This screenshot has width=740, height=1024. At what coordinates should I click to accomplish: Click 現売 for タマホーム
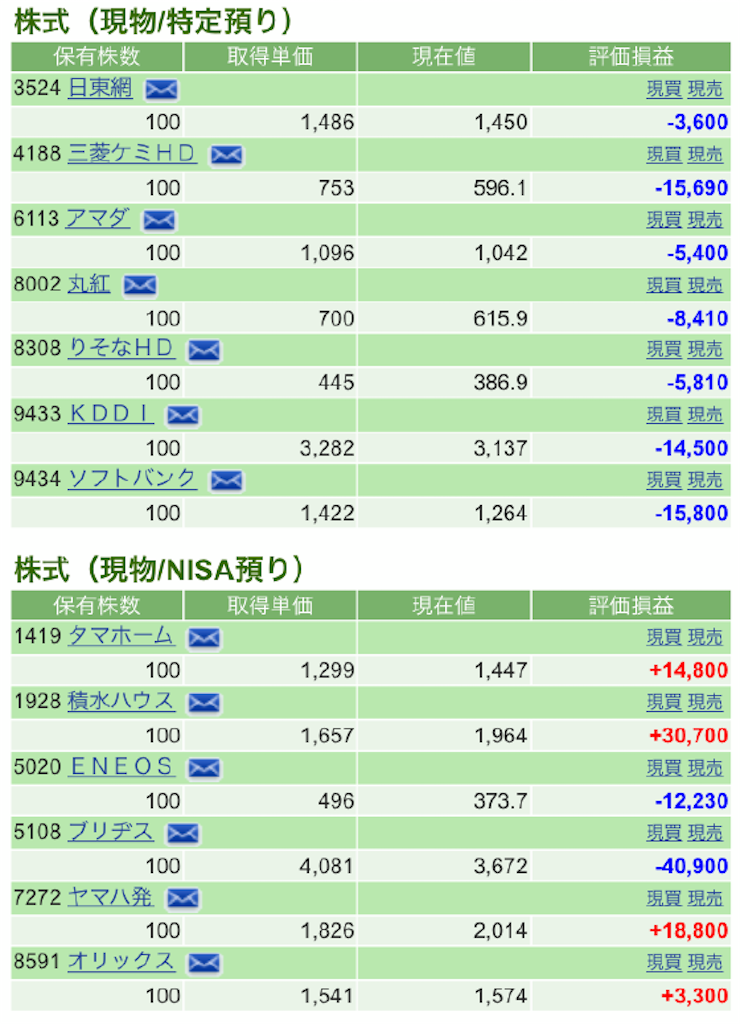705,637
